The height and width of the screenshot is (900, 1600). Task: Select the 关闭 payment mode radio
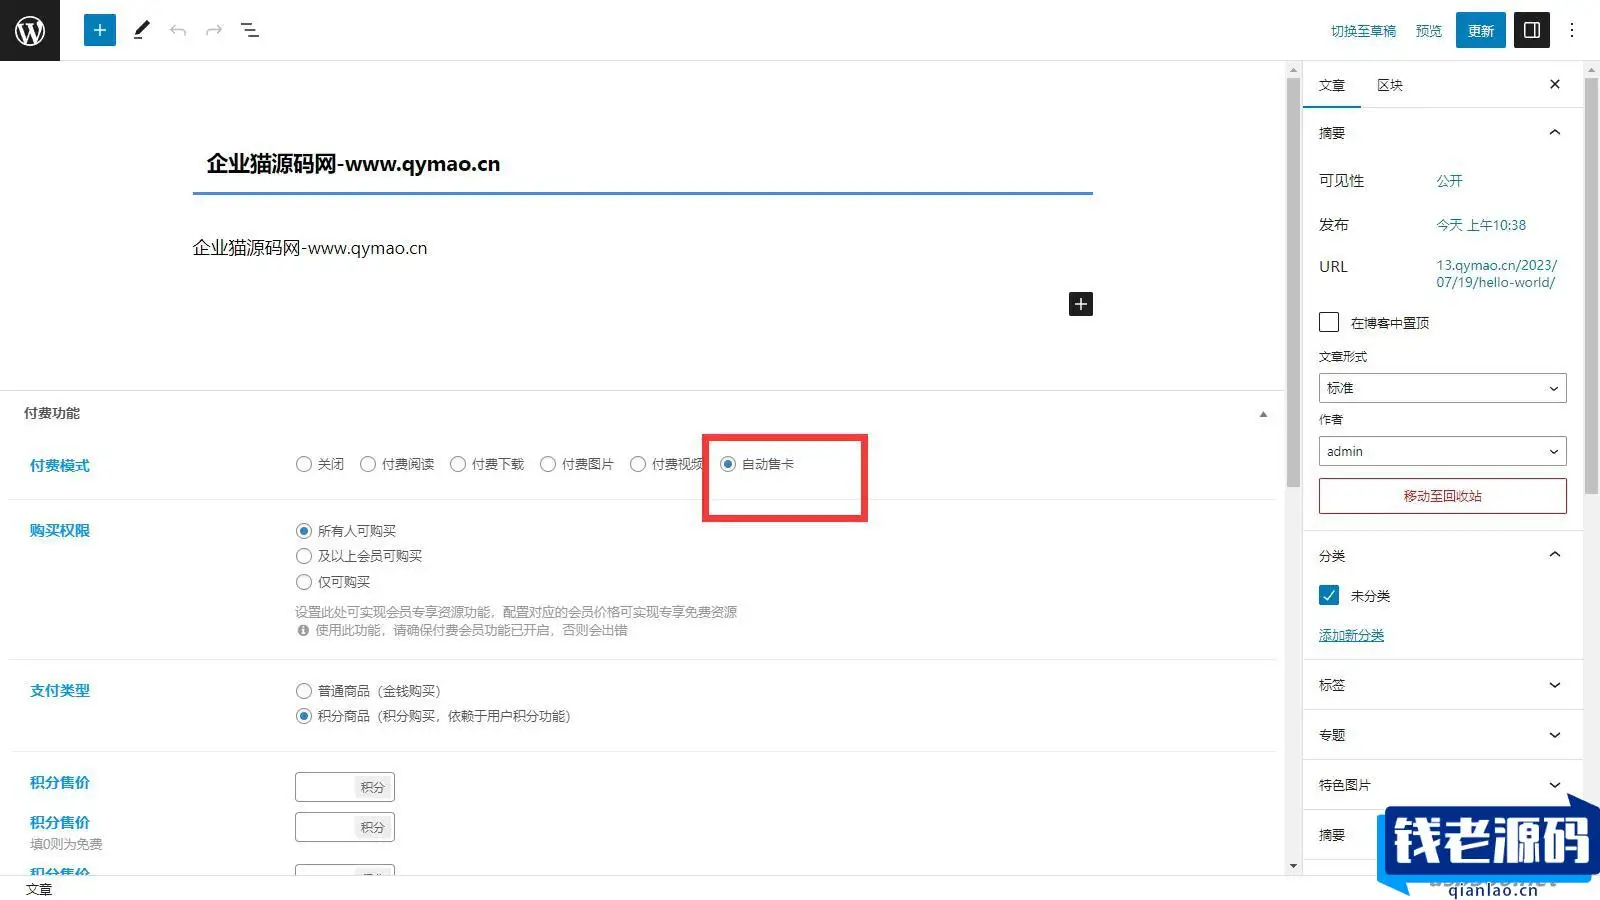point(304,464)
